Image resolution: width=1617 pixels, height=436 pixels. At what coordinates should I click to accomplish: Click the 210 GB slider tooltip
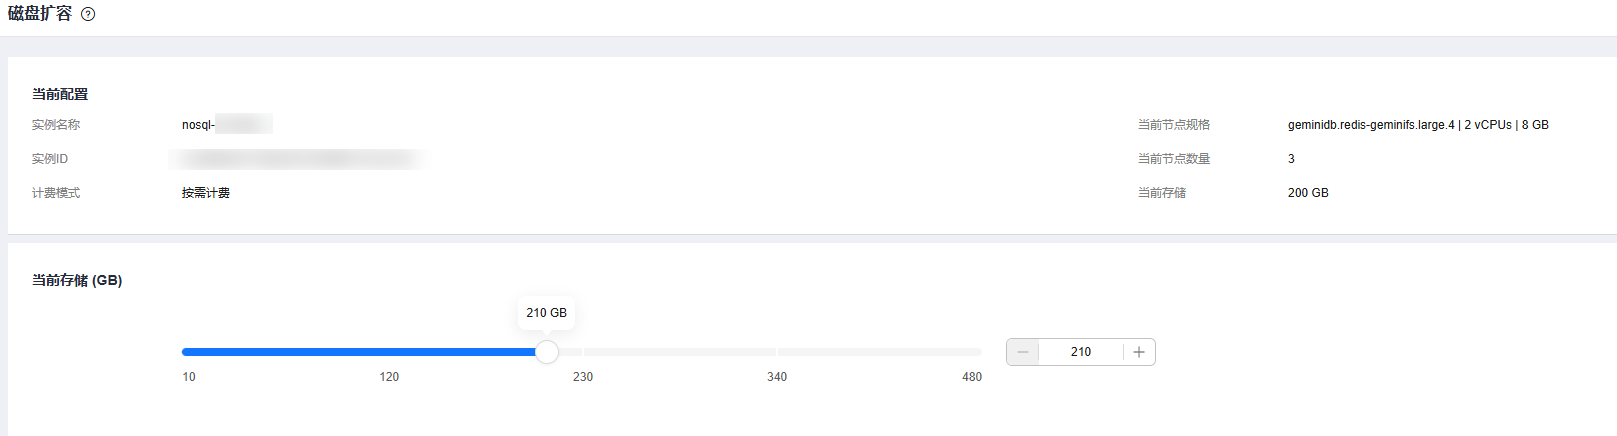(x=546, y=313)
